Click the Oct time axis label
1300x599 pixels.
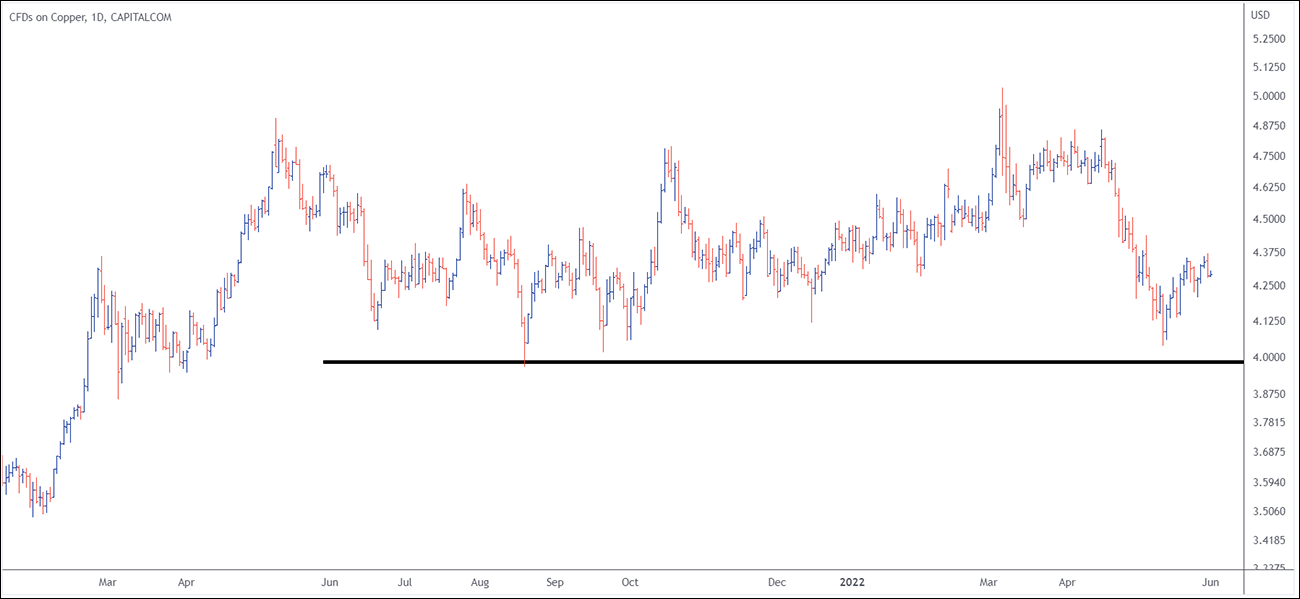point(630,582)
